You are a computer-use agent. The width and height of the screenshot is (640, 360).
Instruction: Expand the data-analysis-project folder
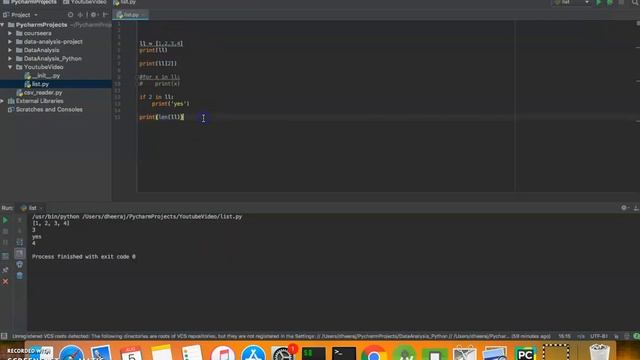(x=10, y=42)
